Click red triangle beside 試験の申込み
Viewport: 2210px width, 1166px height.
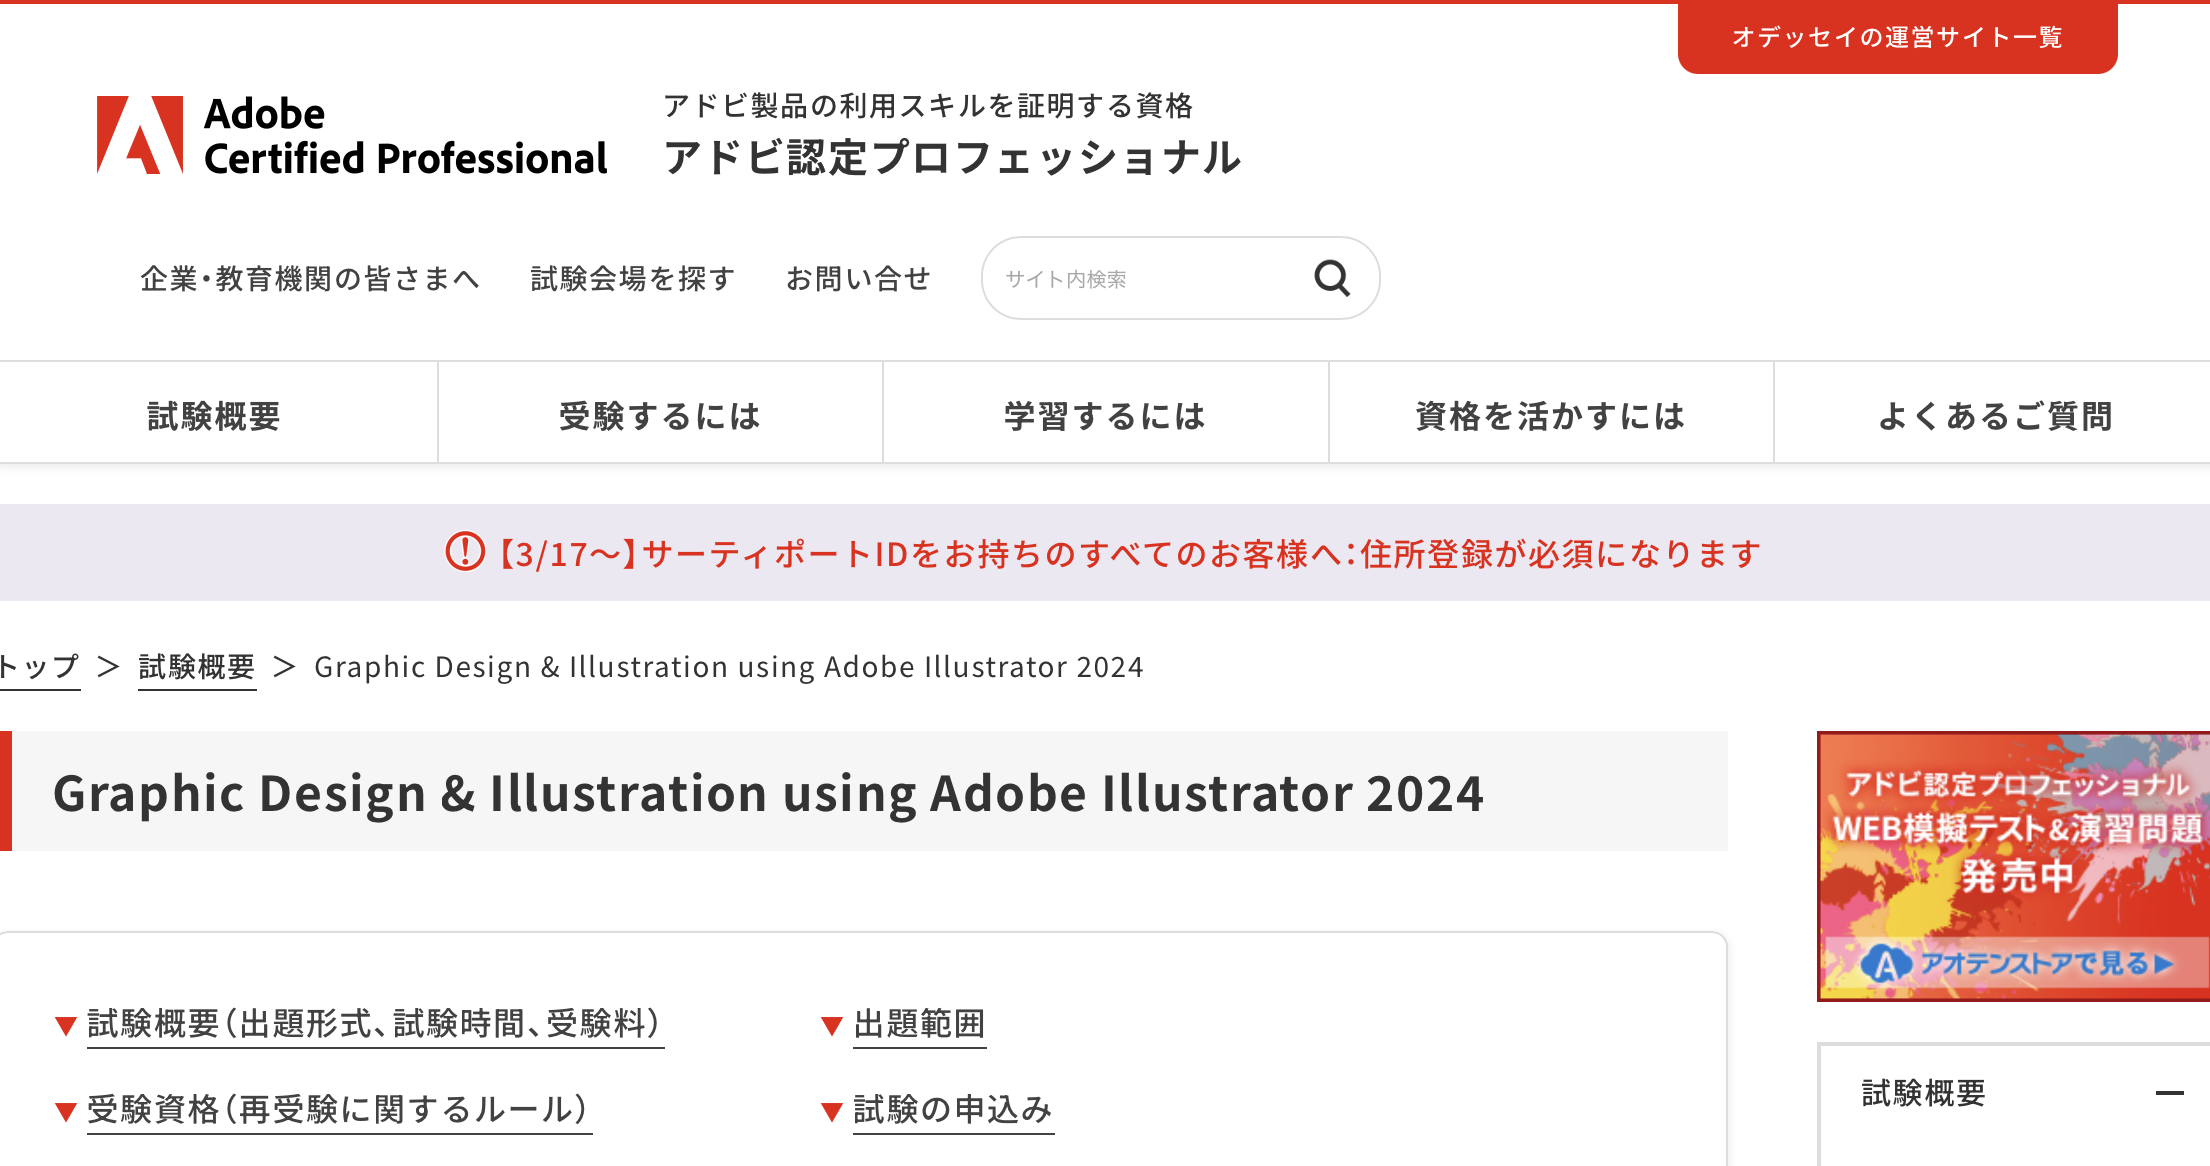point(831,1111)
